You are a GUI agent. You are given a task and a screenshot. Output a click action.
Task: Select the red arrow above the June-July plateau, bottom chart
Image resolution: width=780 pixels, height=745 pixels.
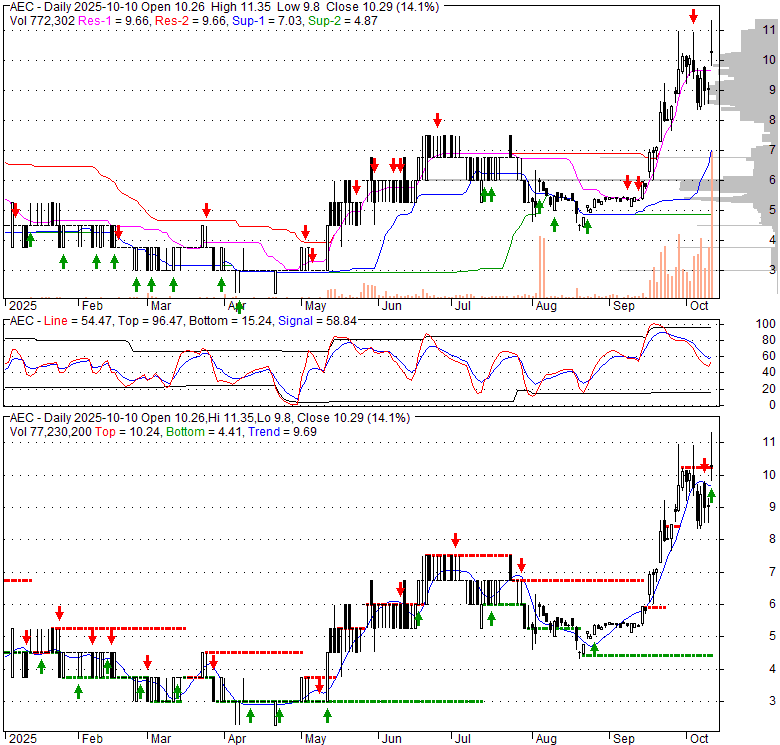click(456, 540)
